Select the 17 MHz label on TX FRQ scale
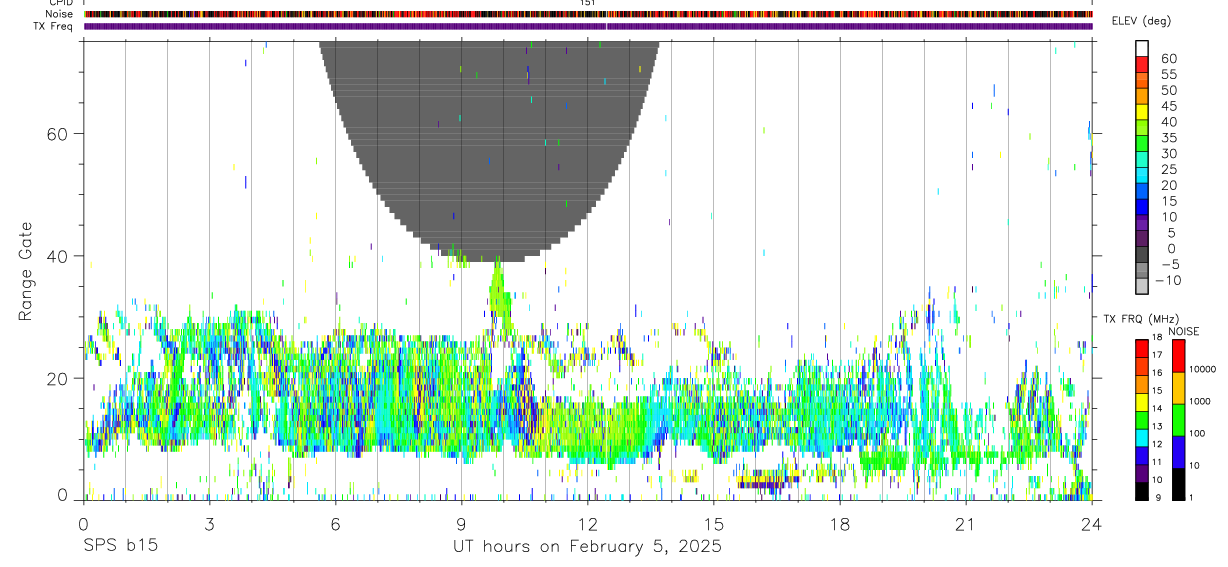Screen dimensions: 1228x567 pos(1155,355)
